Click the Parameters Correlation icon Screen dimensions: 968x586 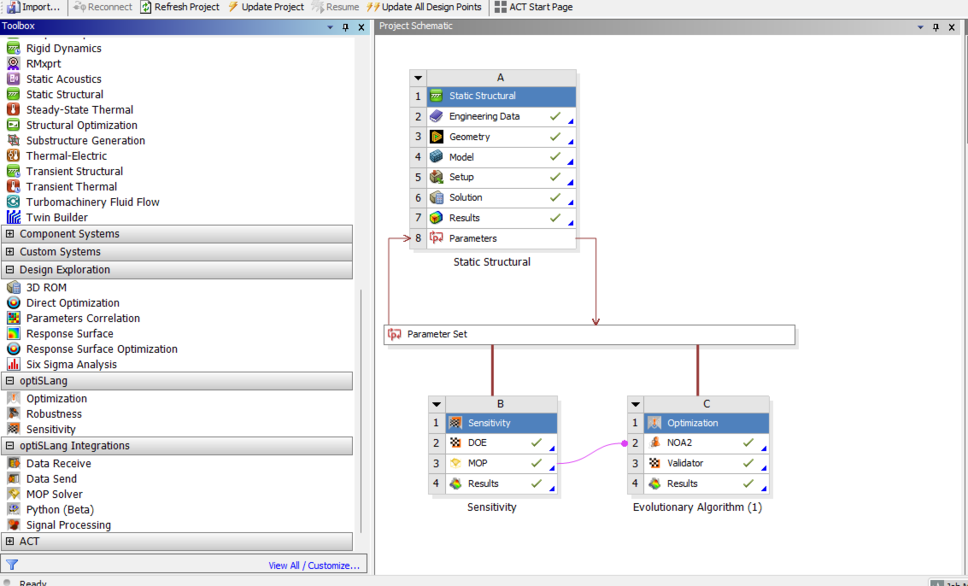tap(13, 319)
